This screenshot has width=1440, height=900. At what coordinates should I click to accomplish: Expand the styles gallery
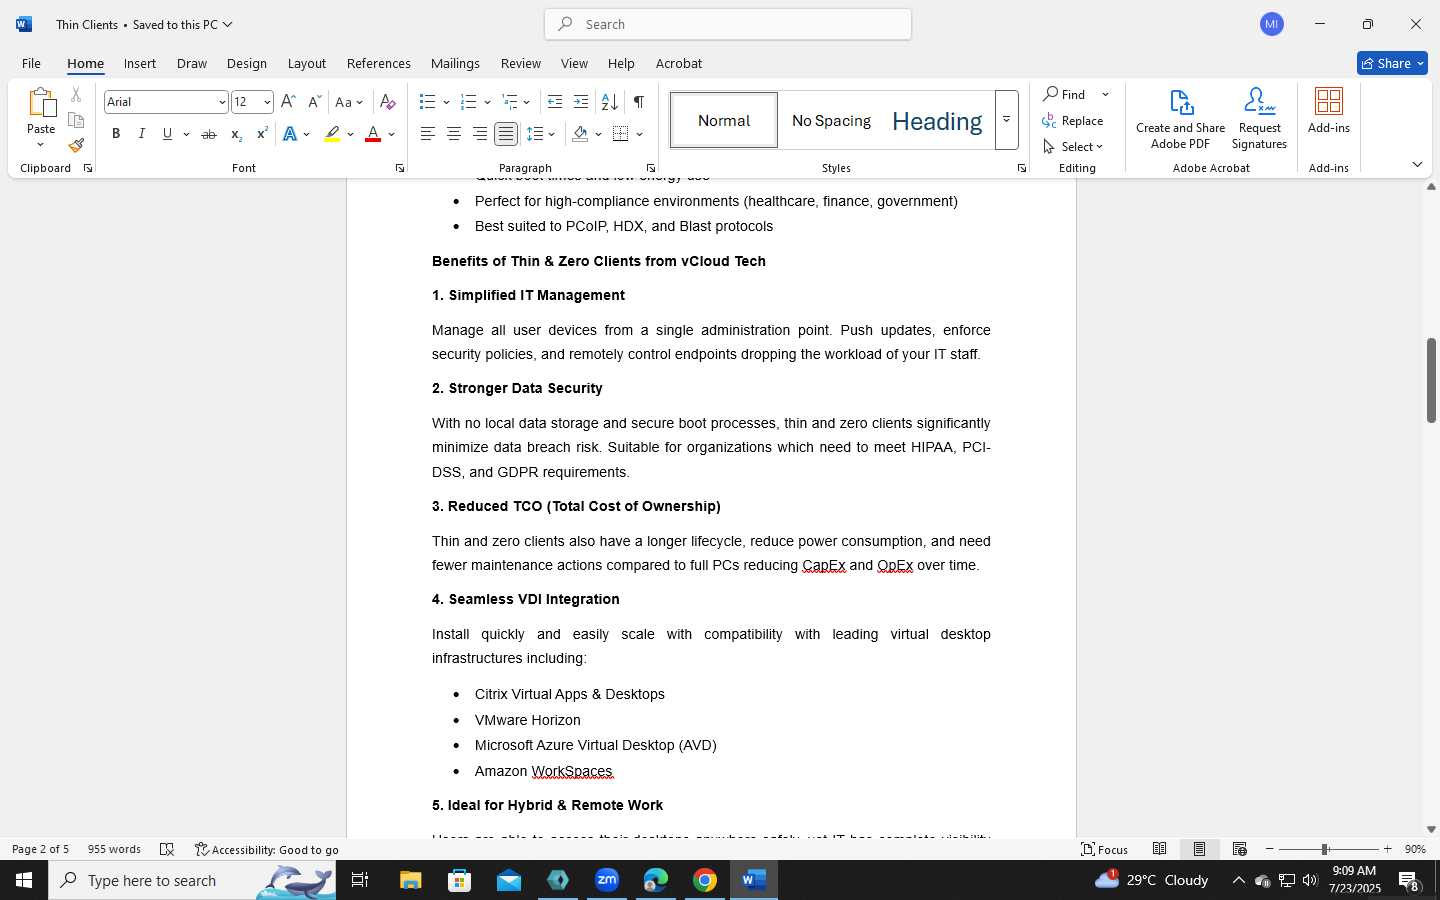pyautogui.click(x=1007, y=120)
